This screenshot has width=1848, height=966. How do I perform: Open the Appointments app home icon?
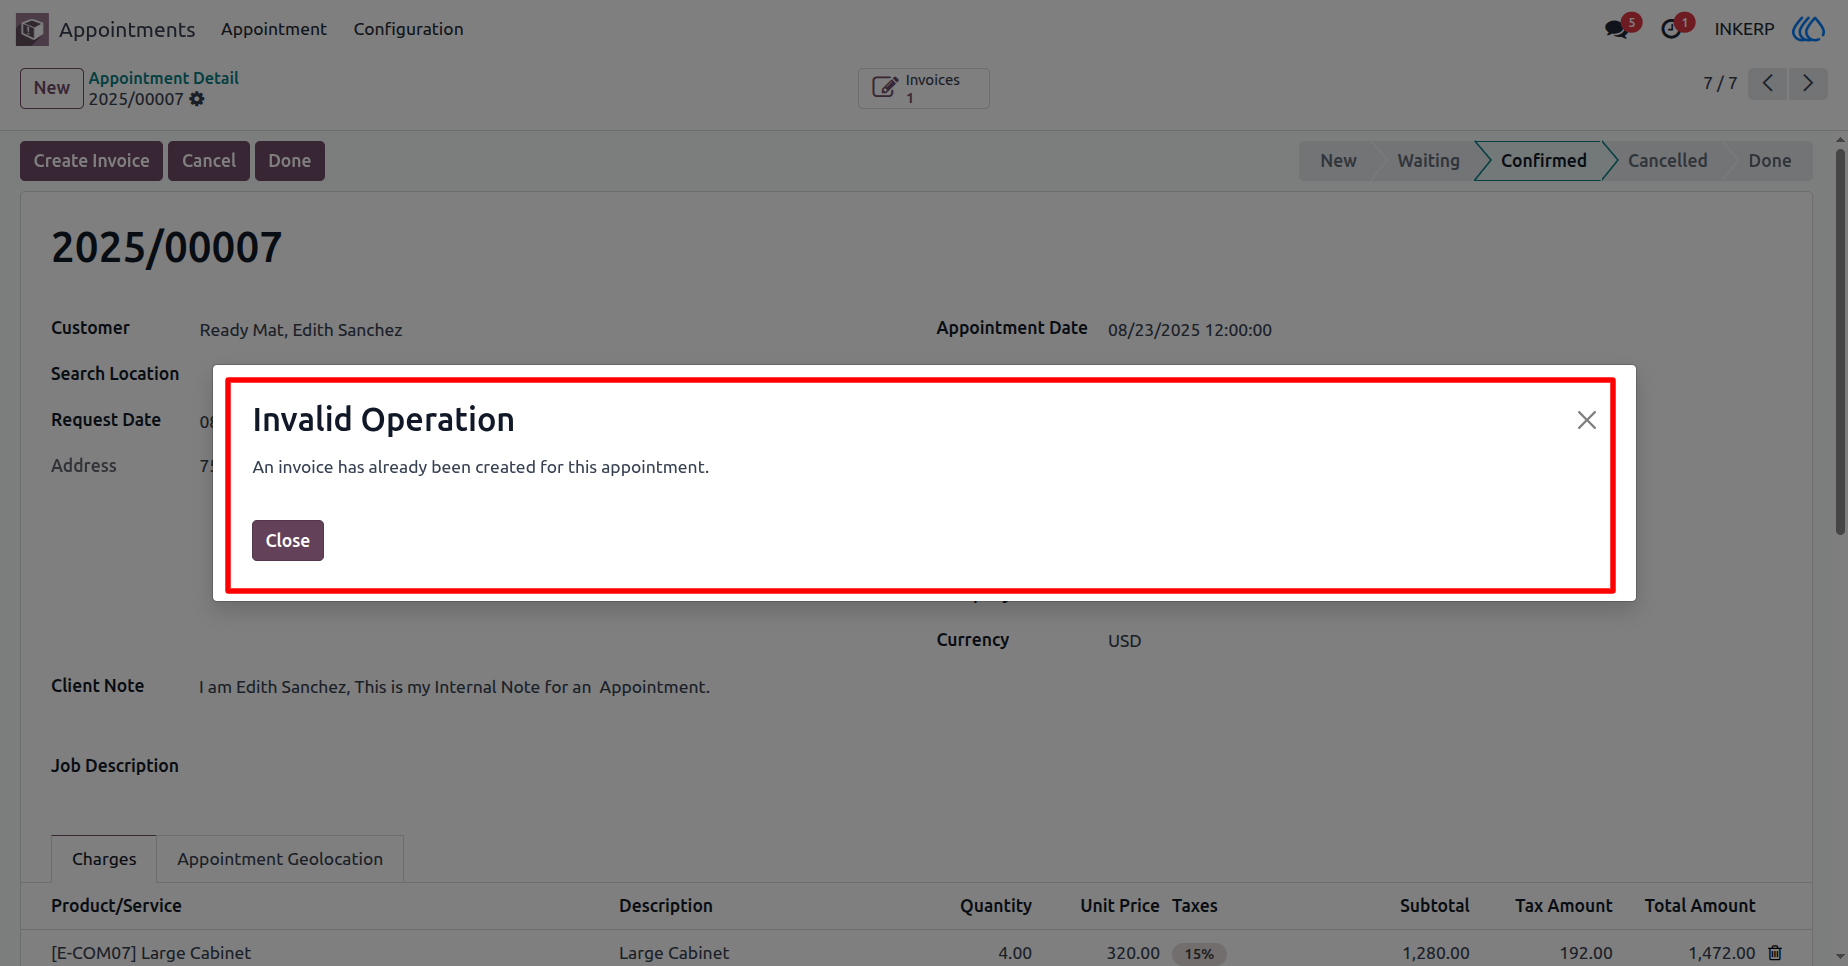[x=32, y=29]
